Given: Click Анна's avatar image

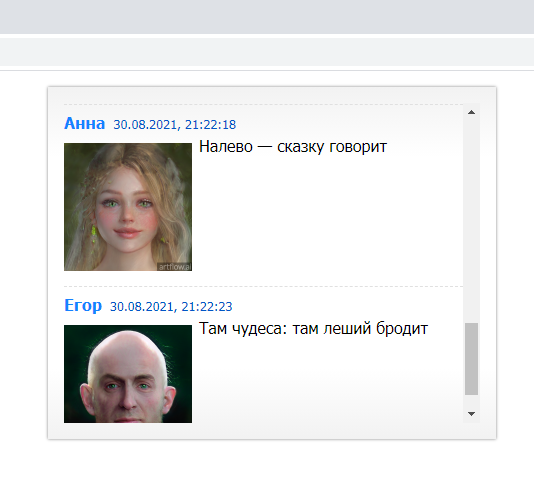Looking at the screenshot, I should tap(128, 207).
